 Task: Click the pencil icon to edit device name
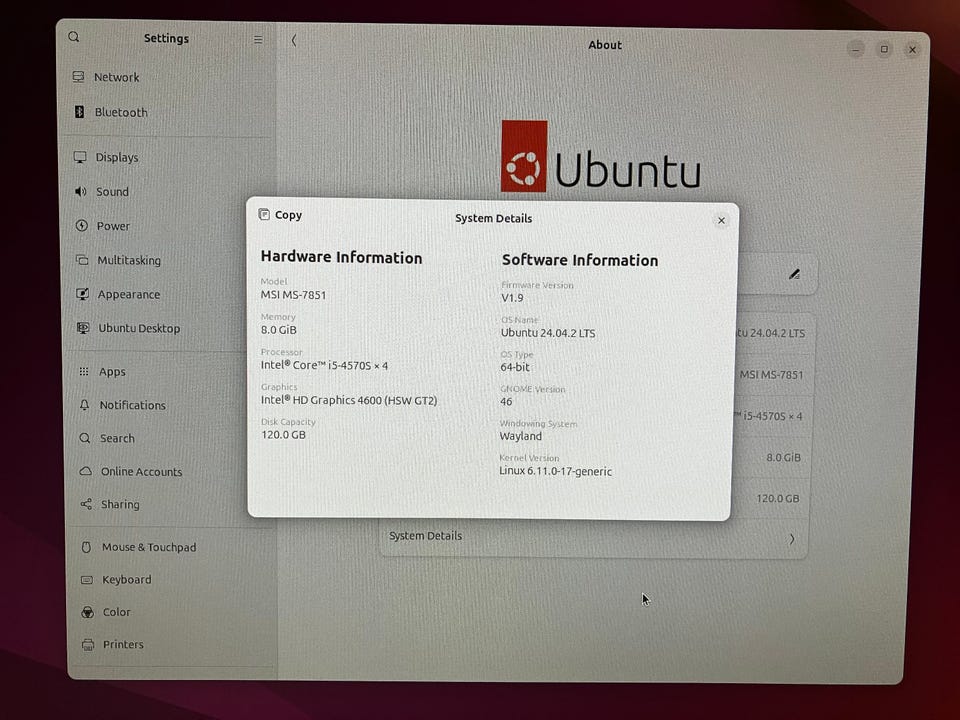coord(794,274)
